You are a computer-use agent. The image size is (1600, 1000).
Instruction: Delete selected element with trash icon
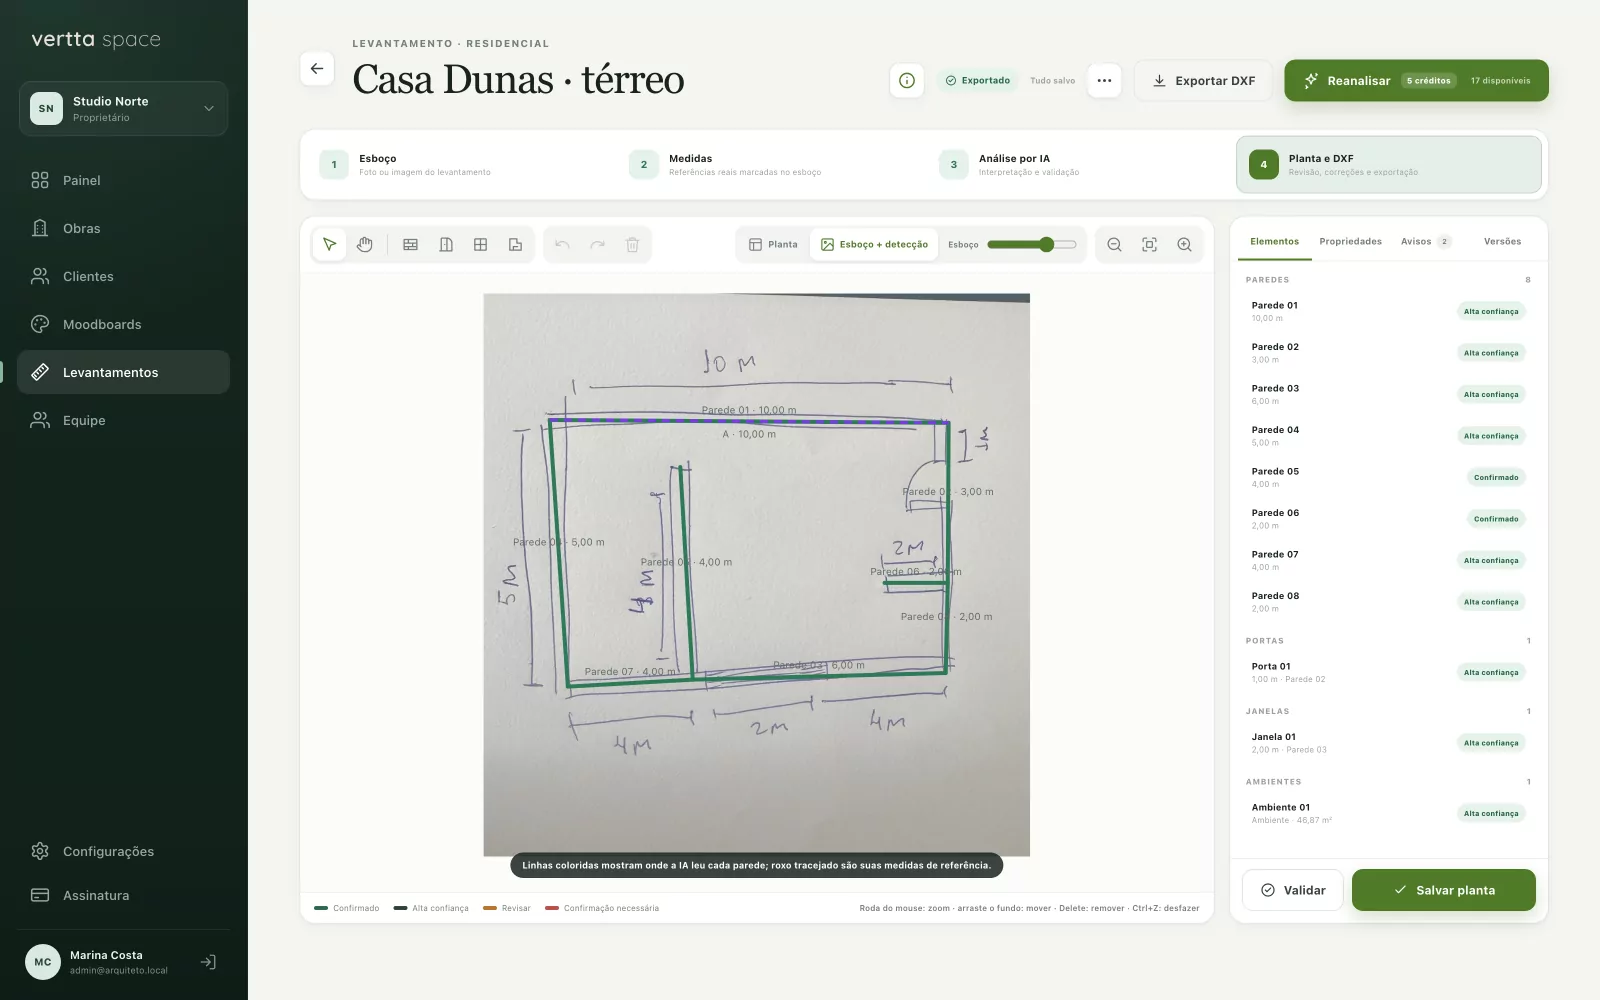pyautogui.click(x=632, y=245)
